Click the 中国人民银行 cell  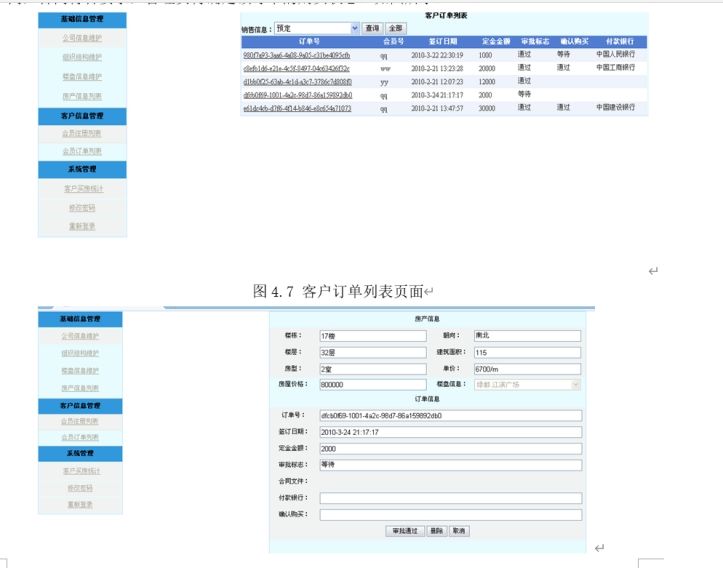point(616,54)
